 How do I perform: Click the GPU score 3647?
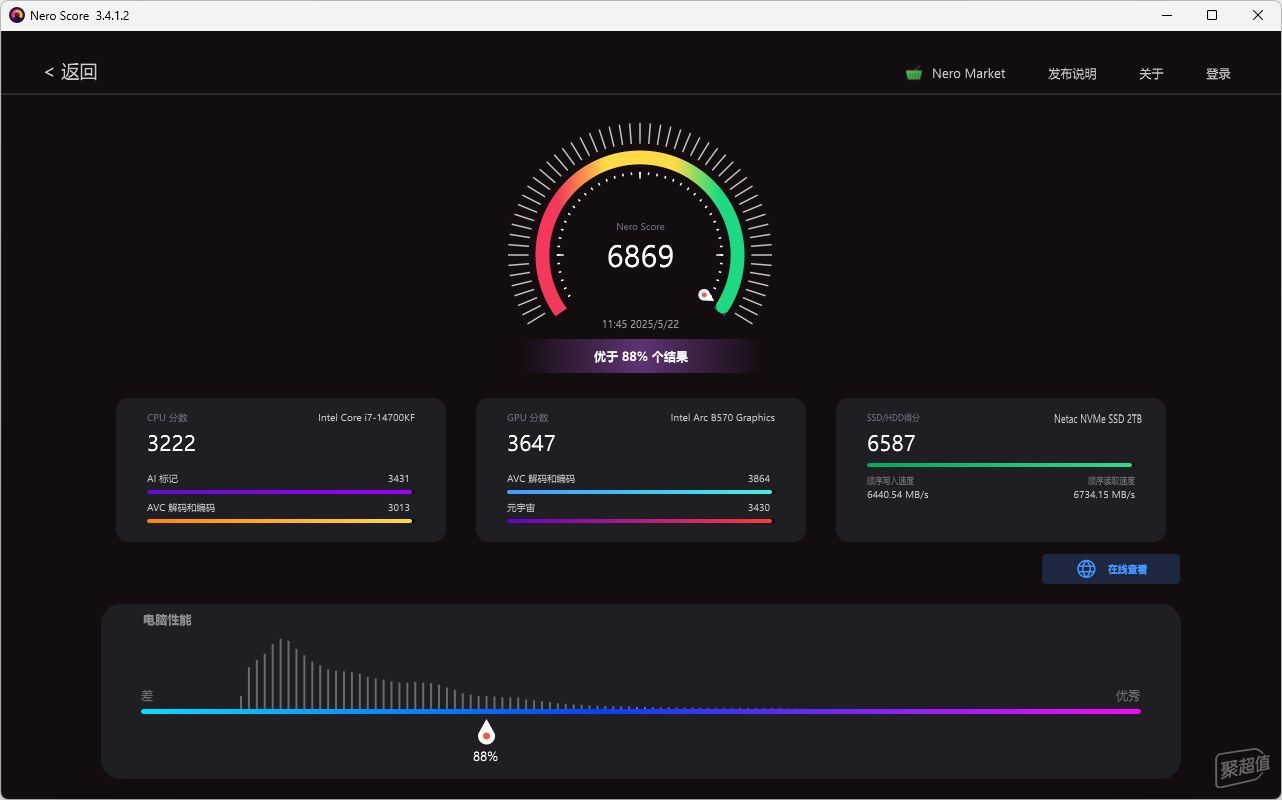531,443
